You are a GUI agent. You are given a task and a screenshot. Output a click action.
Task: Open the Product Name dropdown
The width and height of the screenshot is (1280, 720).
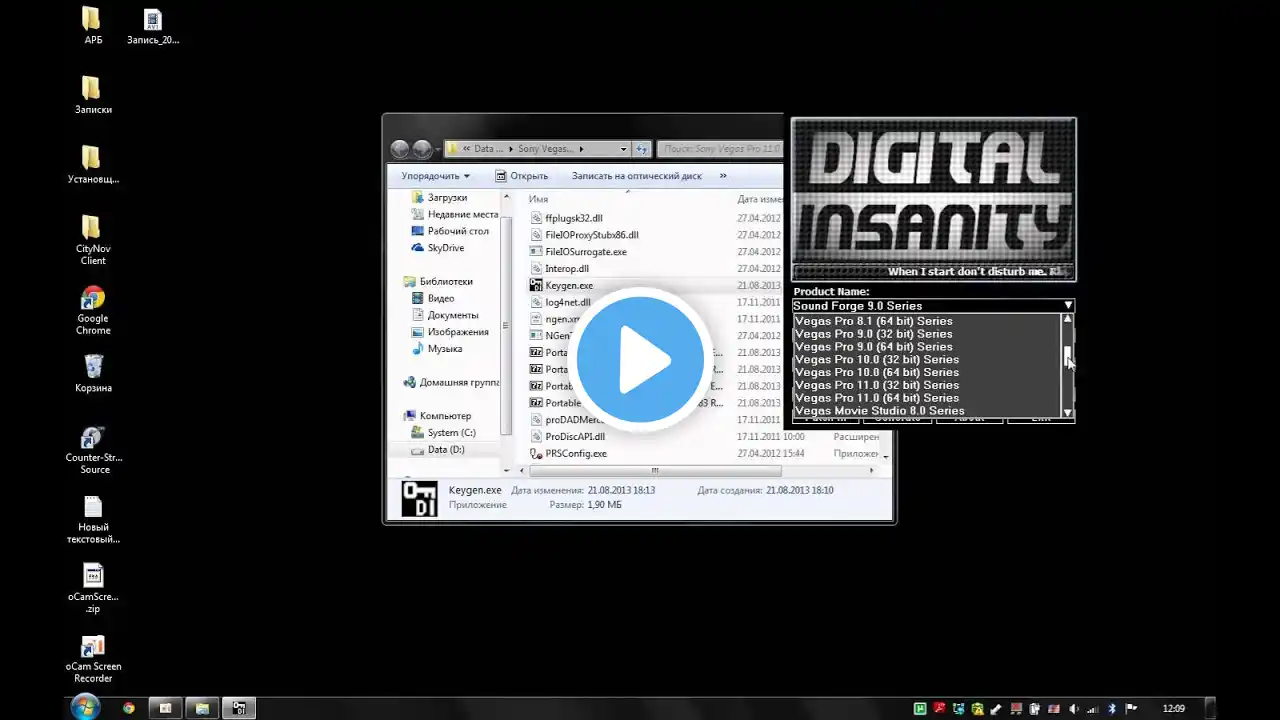[933, 305]
